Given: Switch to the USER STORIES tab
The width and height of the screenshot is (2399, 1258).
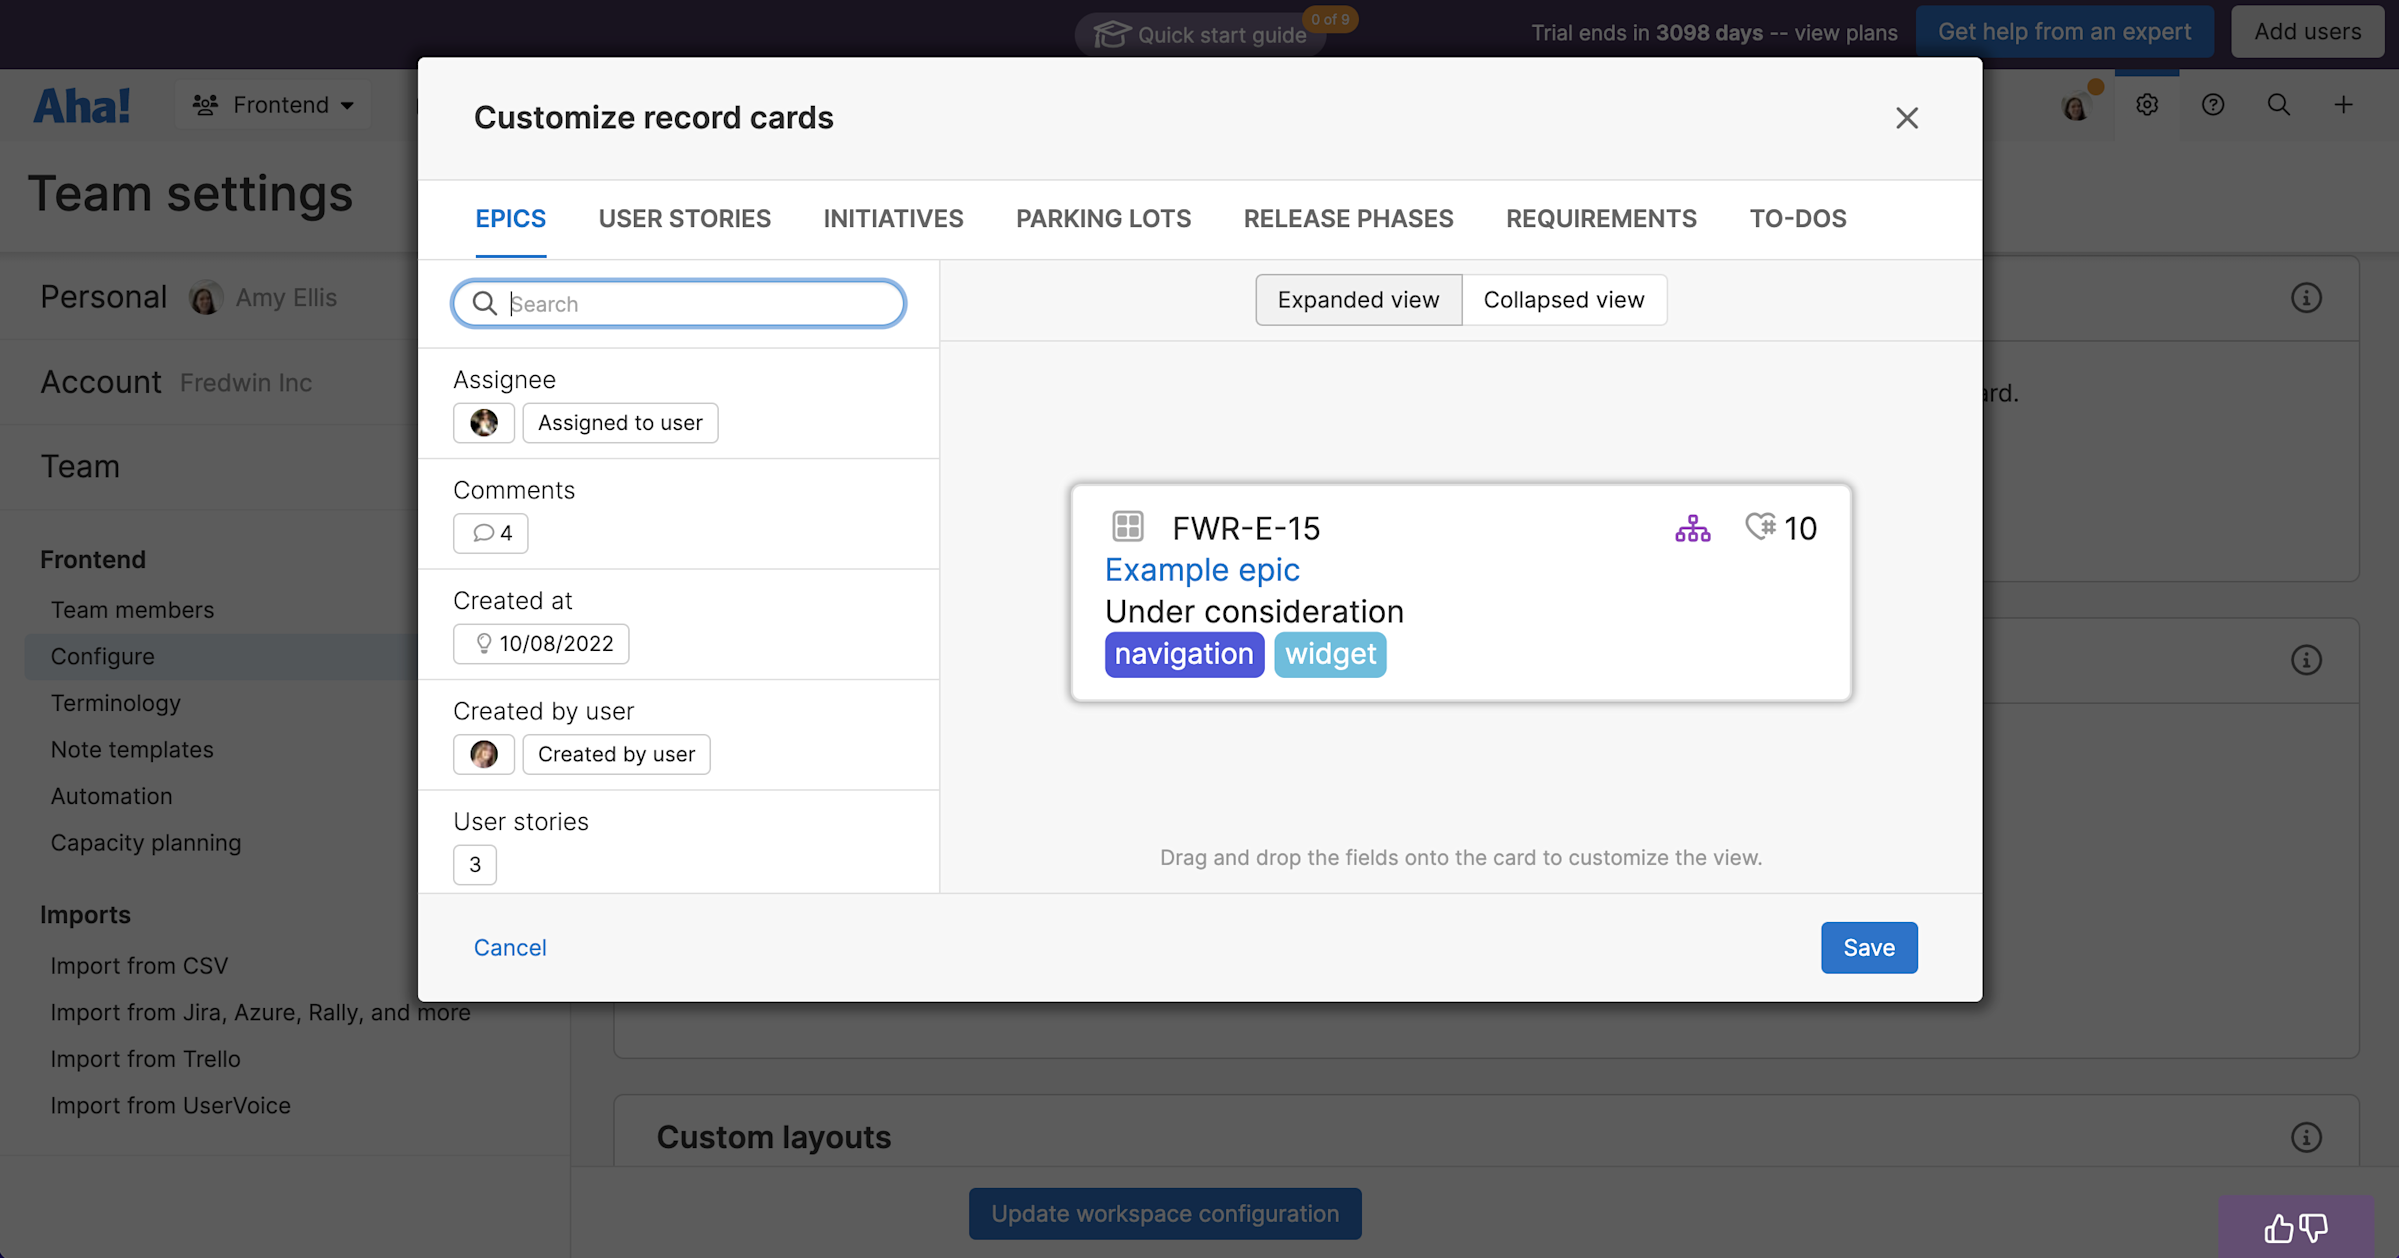Looking at the screenshot, I should (x=684, y=218).
